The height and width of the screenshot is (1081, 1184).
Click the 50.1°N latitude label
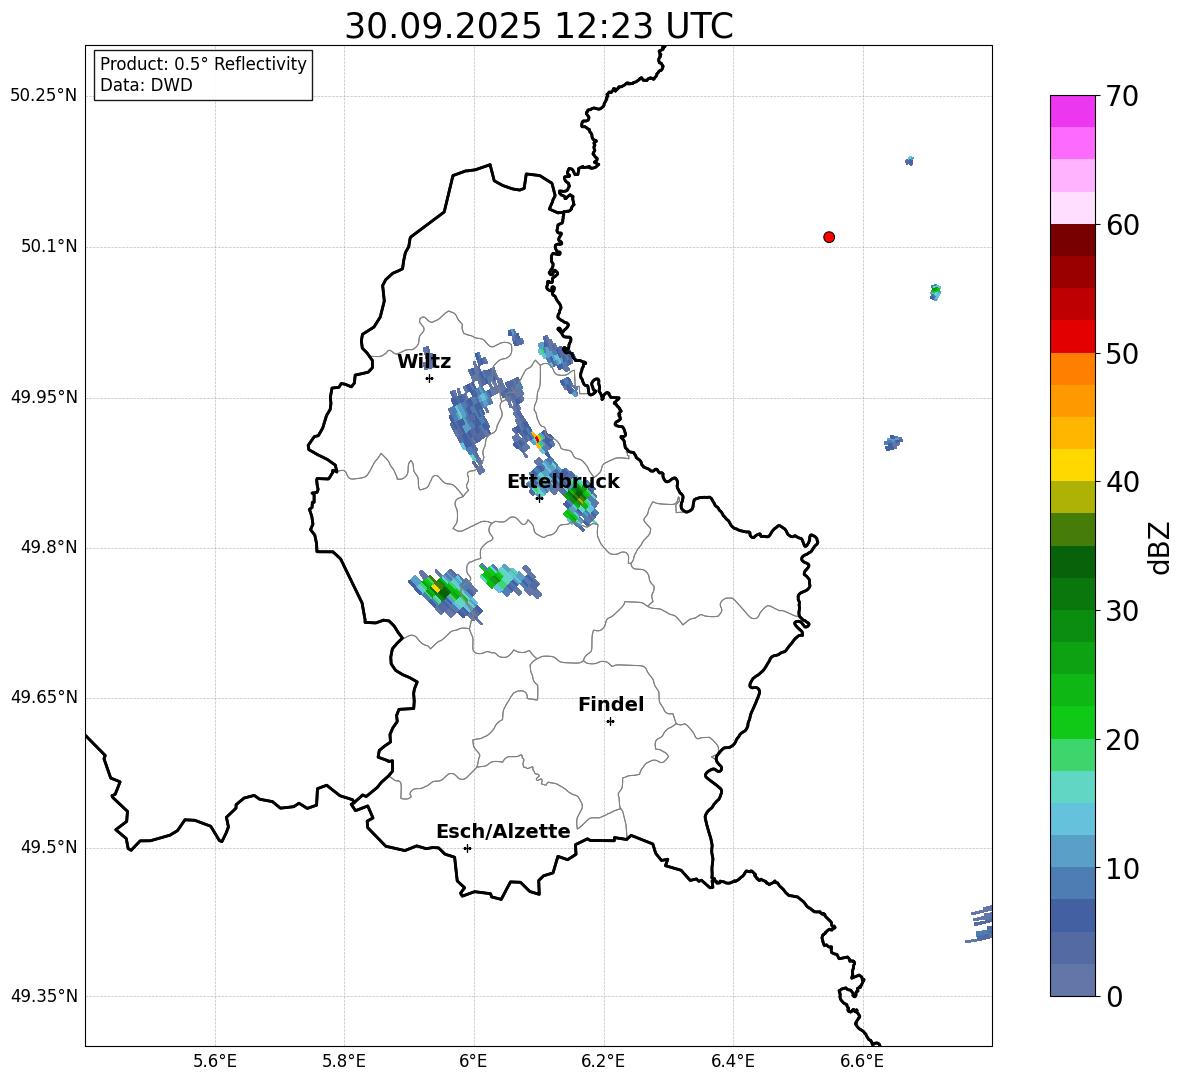tap(49, 247)
